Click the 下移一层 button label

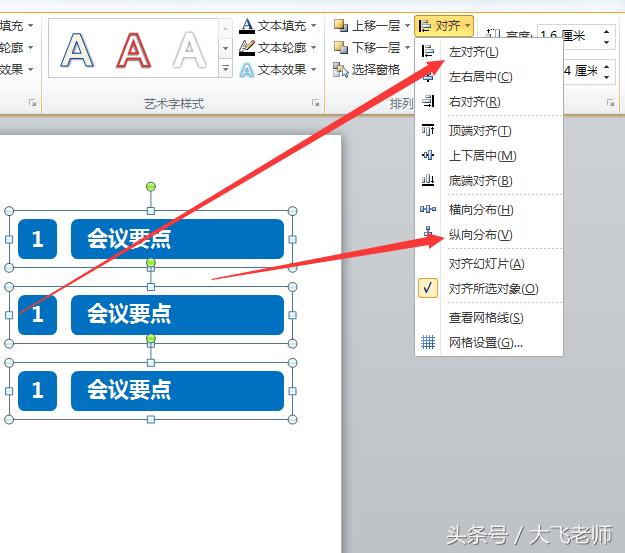376,48
